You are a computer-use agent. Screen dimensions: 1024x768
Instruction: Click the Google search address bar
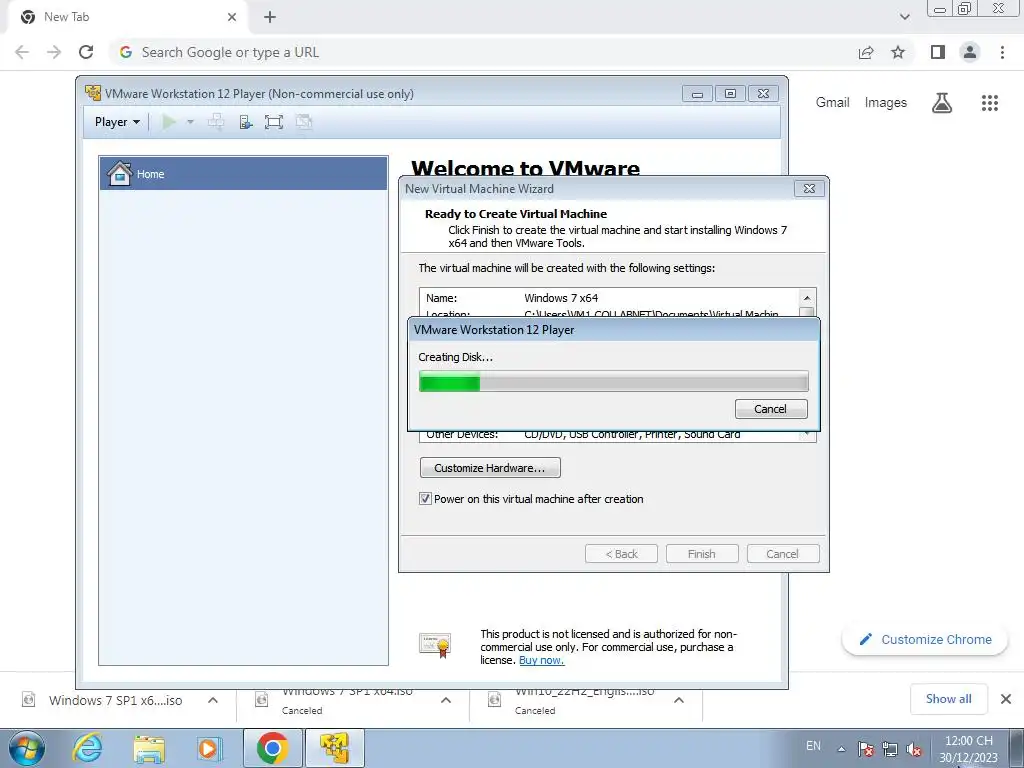click(x=483, y=52)
